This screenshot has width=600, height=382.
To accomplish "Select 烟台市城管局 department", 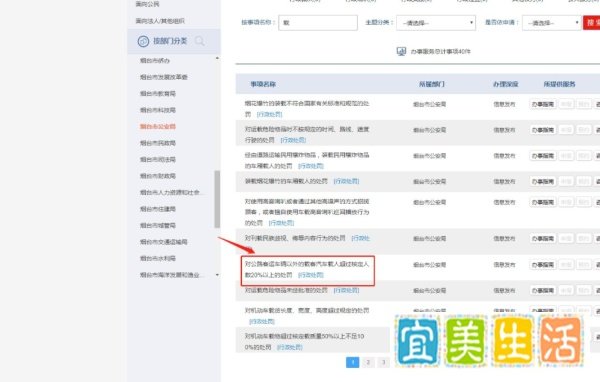I will [x=158, y=225].
